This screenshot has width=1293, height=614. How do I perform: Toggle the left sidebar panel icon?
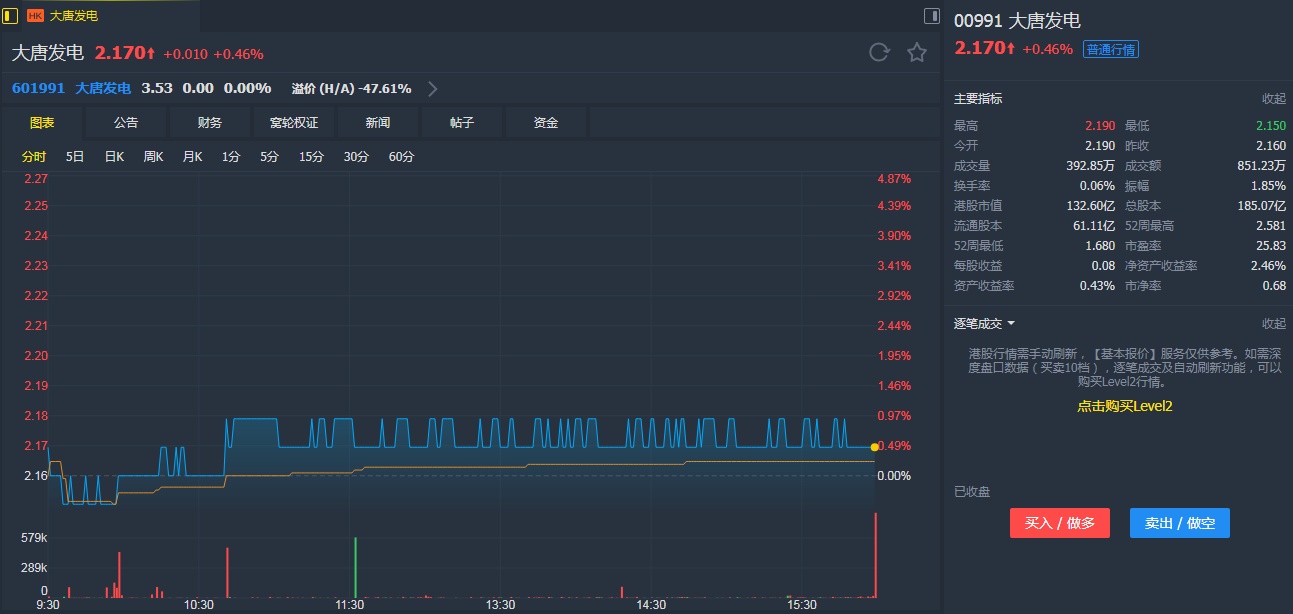tap(11, 16)
